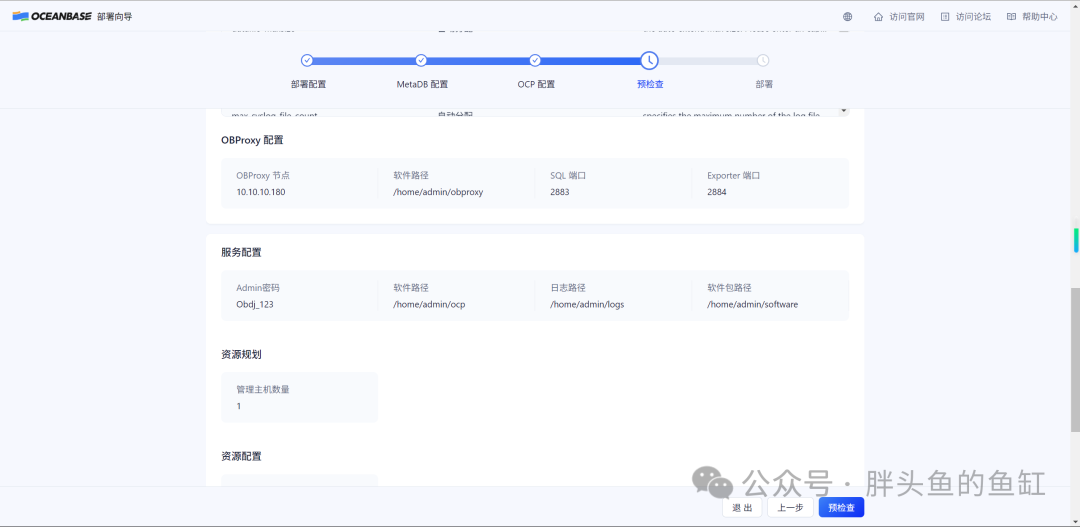Viewport: 1080px width, 527px height.
Task: Open the 访问官网 link
Action: (x=906, y=17)
